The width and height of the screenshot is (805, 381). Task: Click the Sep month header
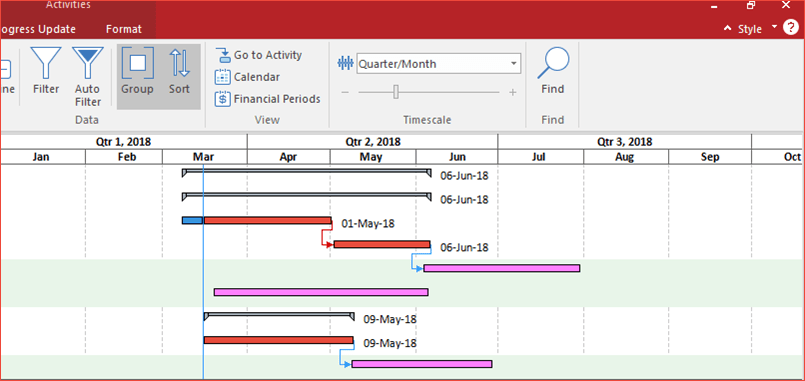[x=710, y=157]
